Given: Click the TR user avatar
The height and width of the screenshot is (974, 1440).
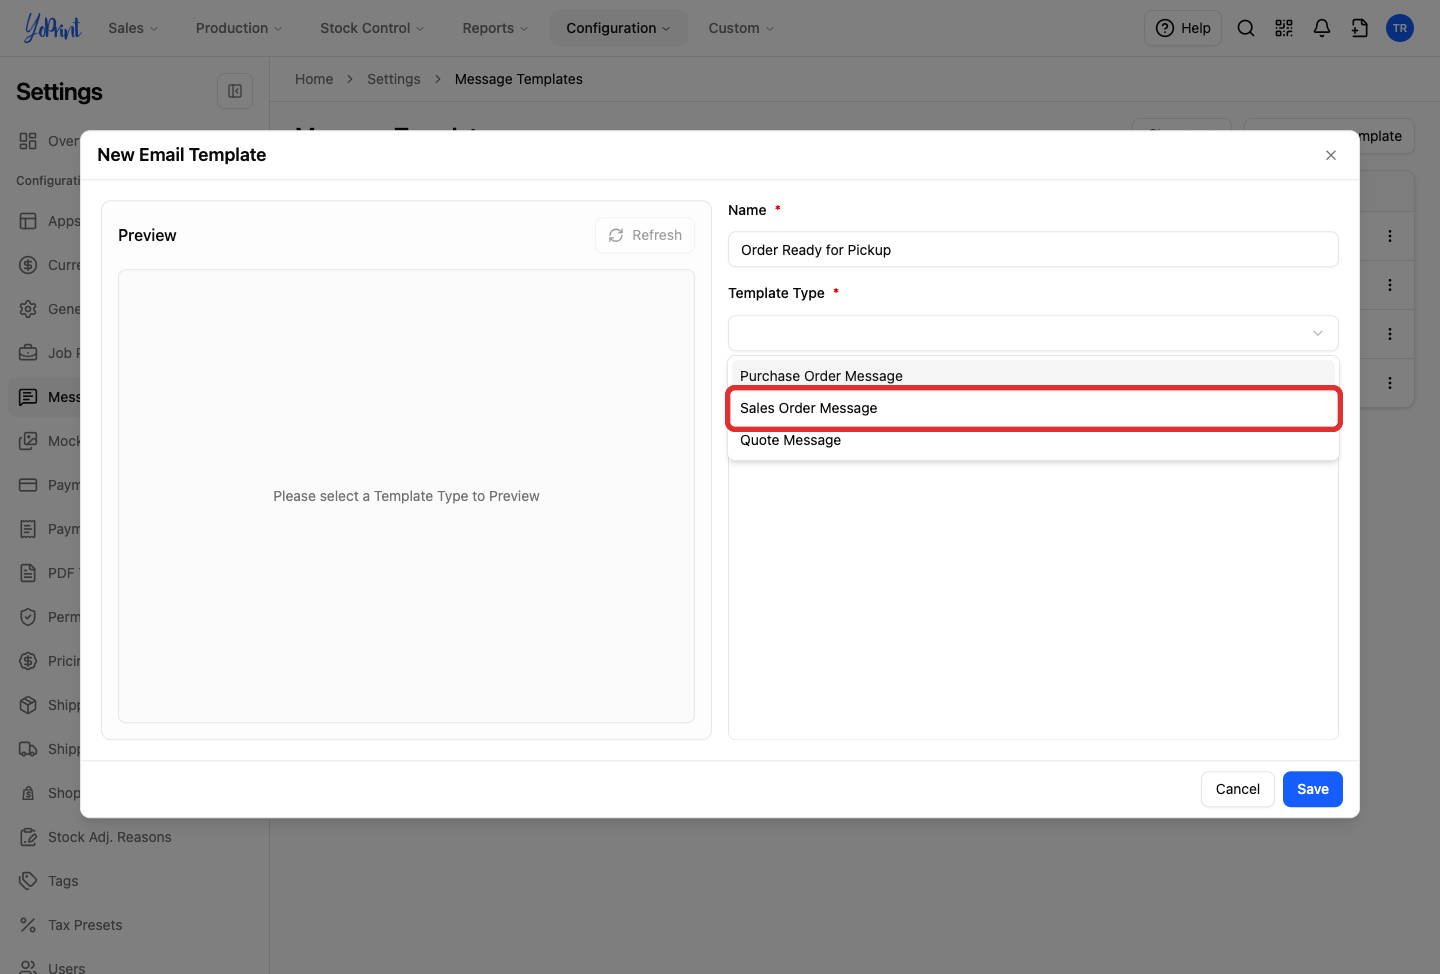Looking at the screenshot, I should (1400, 28).
